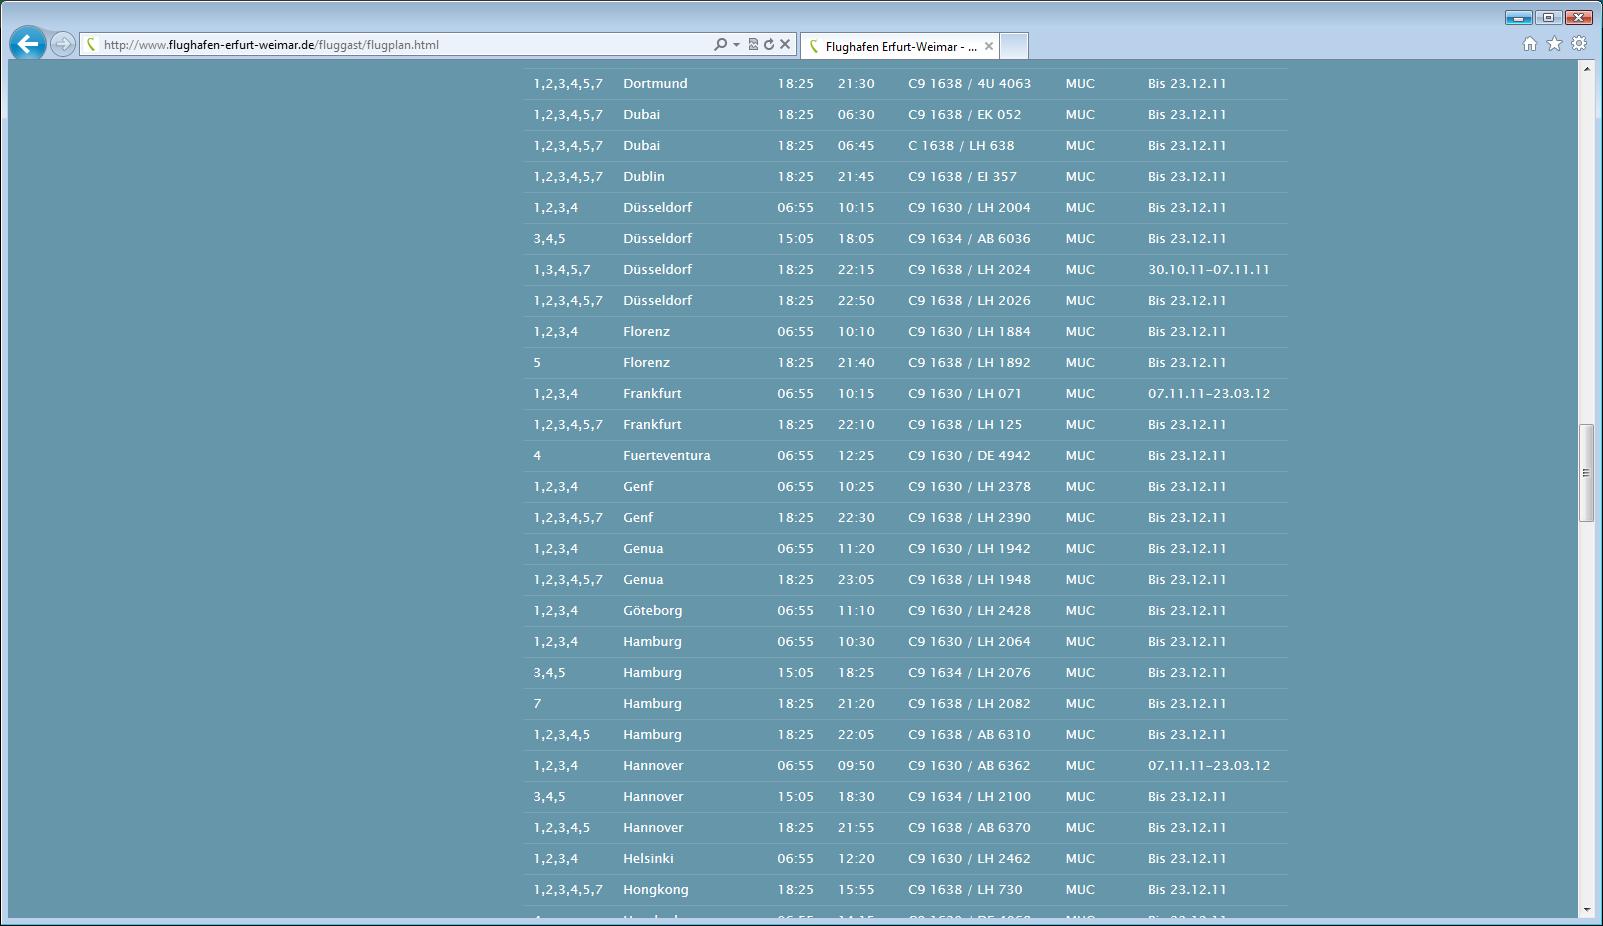Screen dimensions: 1603x926
Task: Open the Tools gear icon
Action: pos(1579,43)
